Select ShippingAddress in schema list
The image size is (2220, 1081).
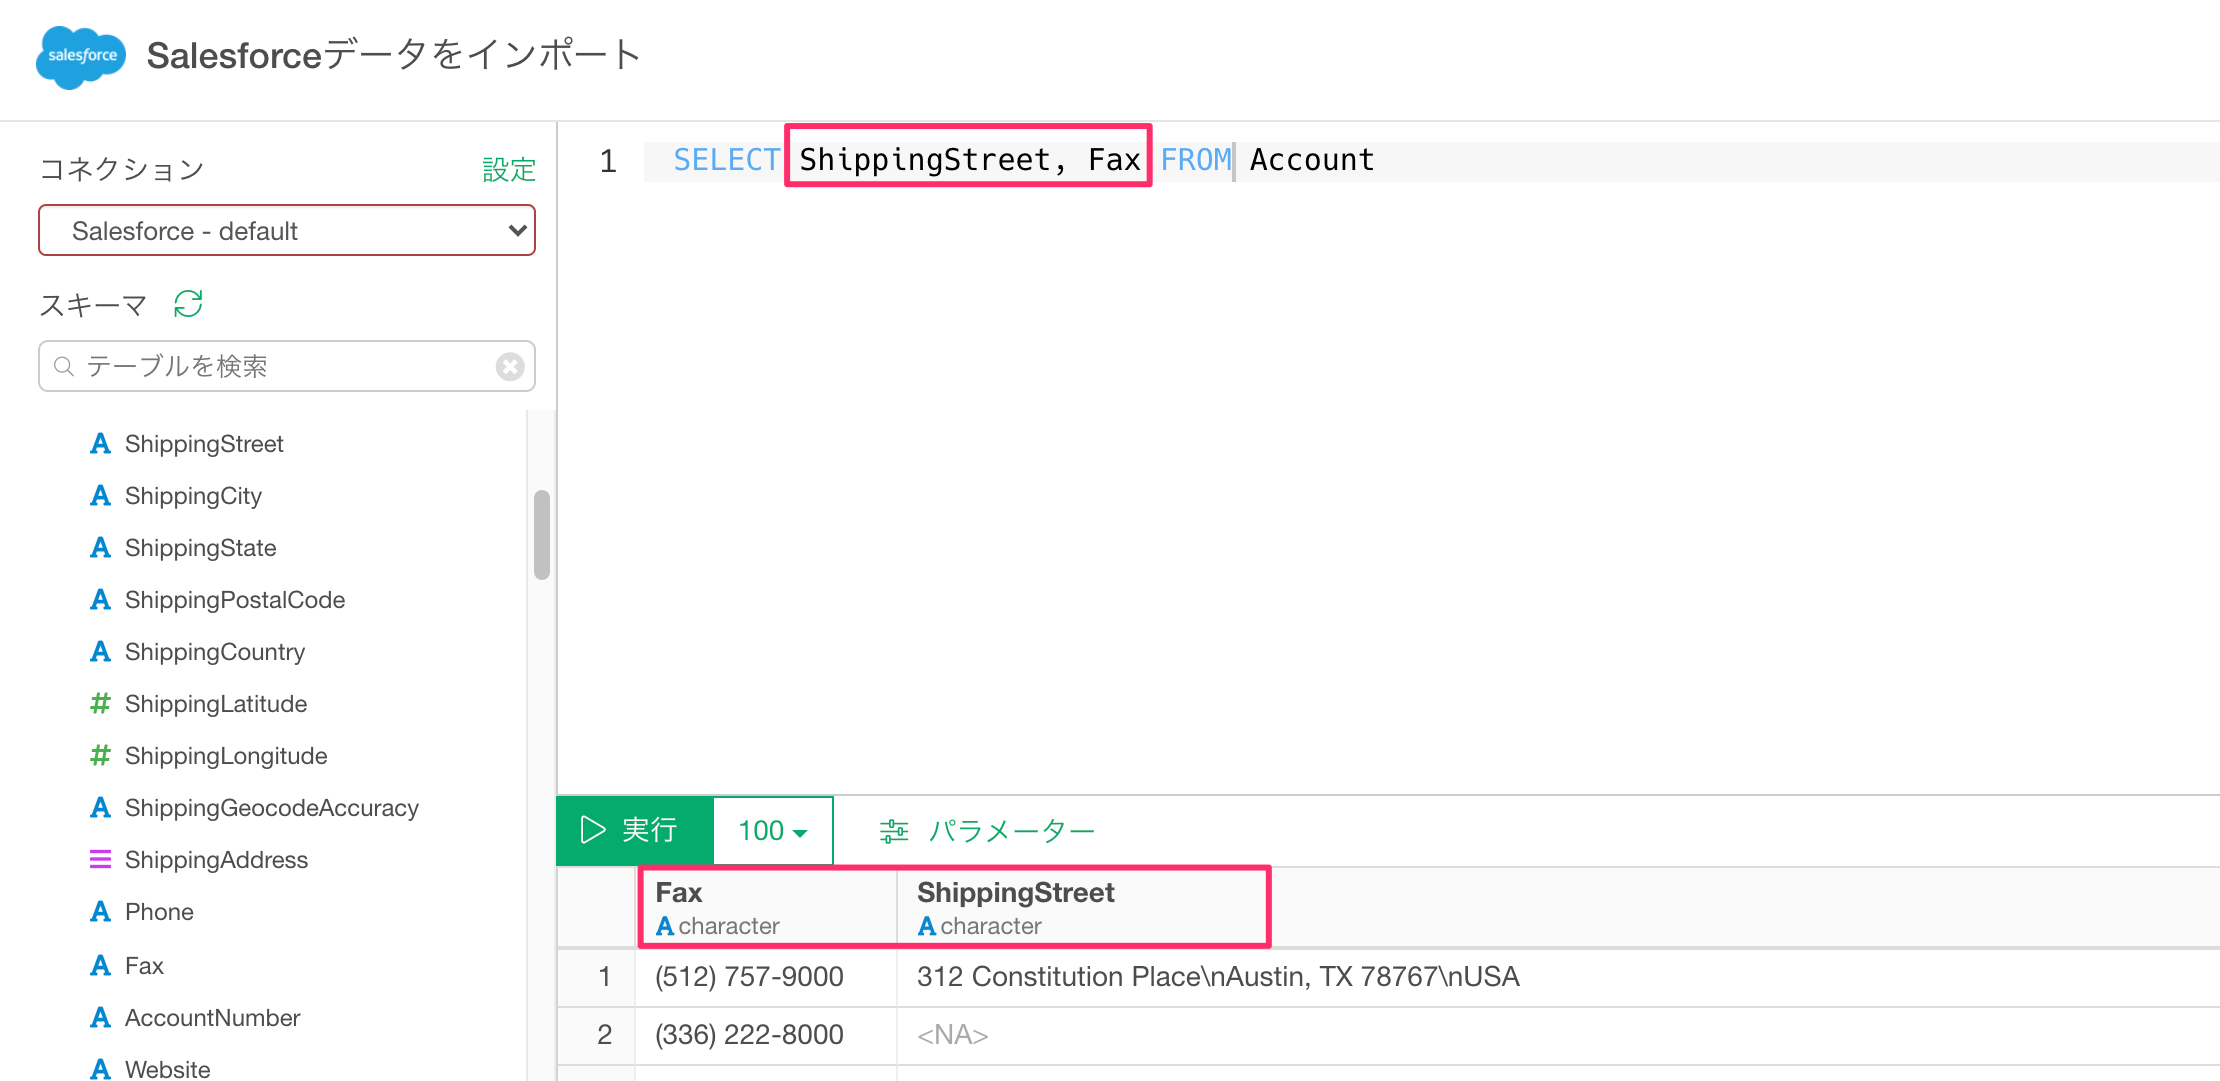pos(216,860)
